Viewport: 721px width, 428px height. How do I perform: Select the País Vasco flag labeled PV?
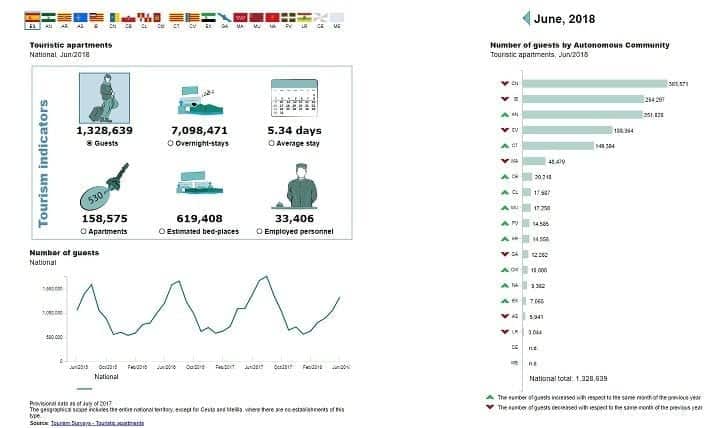click(x=289, y=18)
